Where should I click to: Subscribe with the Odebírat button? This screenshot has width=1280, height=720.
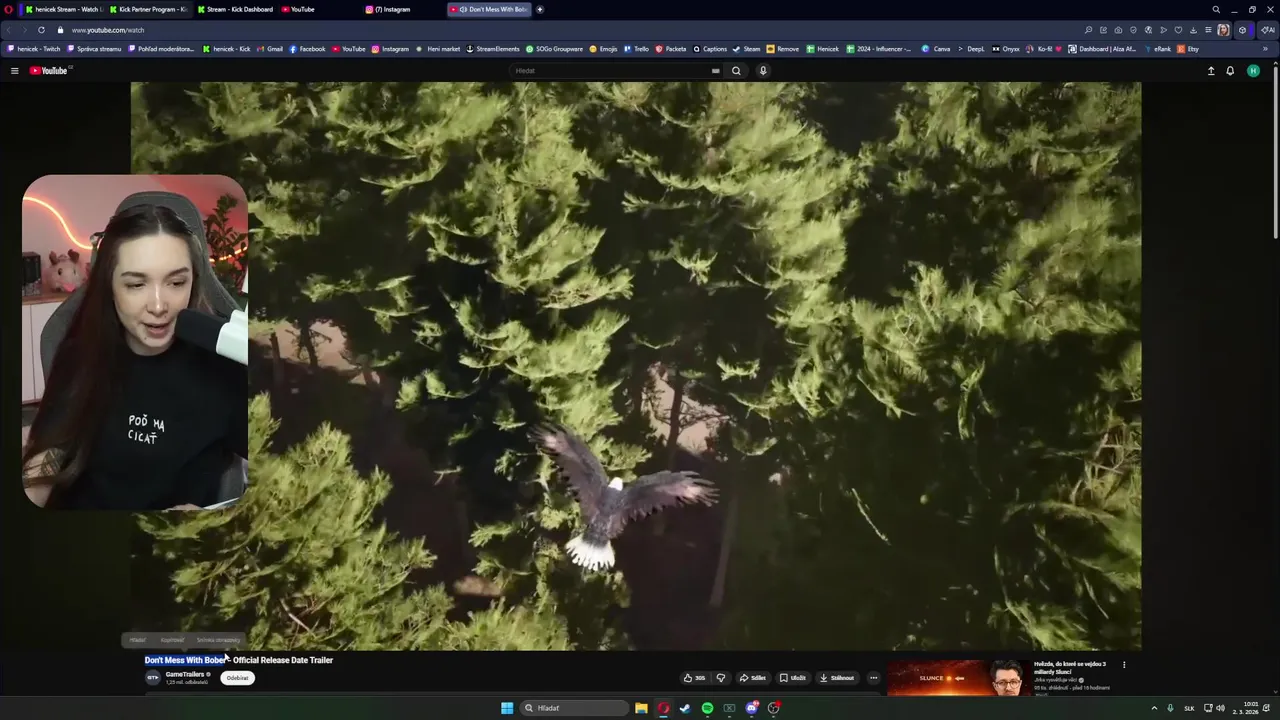coord(237,678)
